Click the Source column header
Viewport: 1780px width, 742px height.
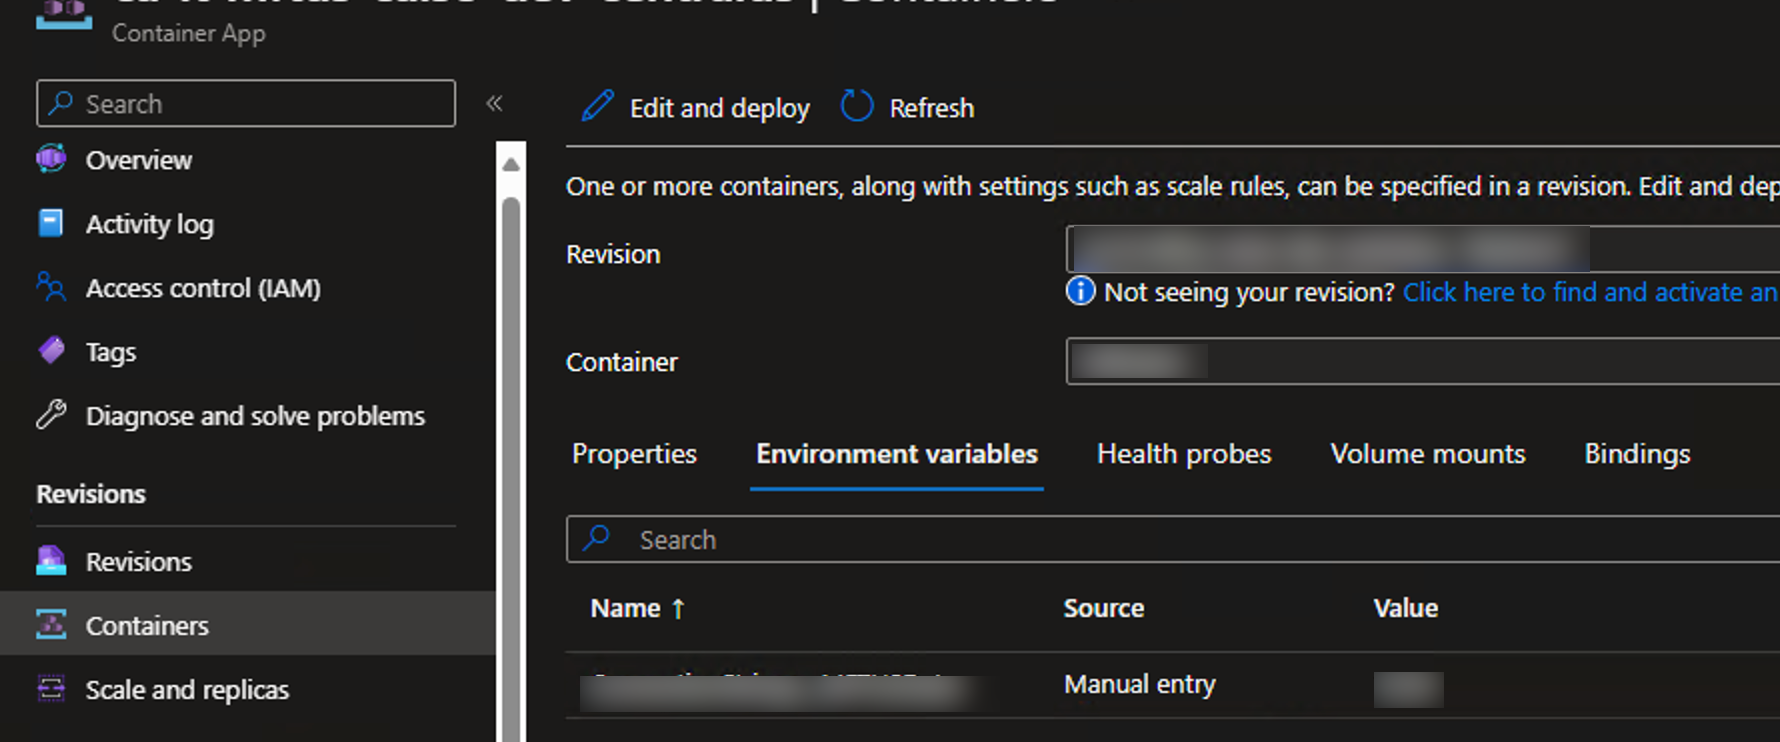1104,609
